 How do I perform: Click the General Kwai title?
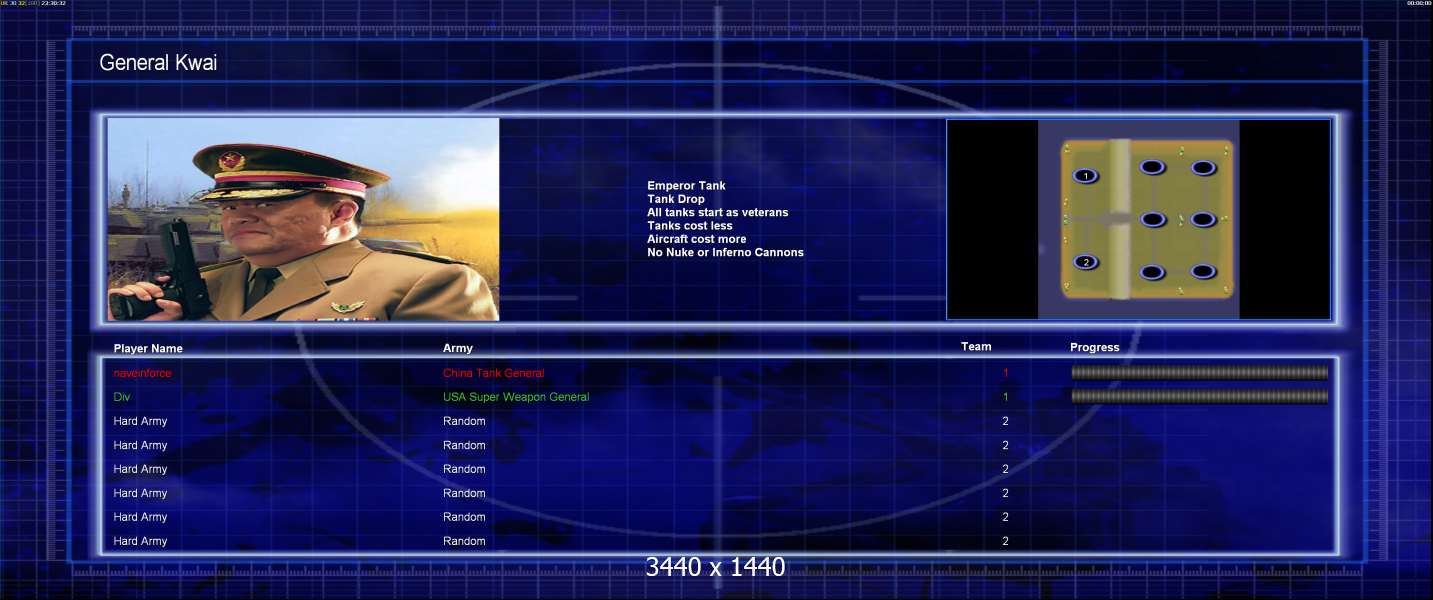[x=158, y=63]
